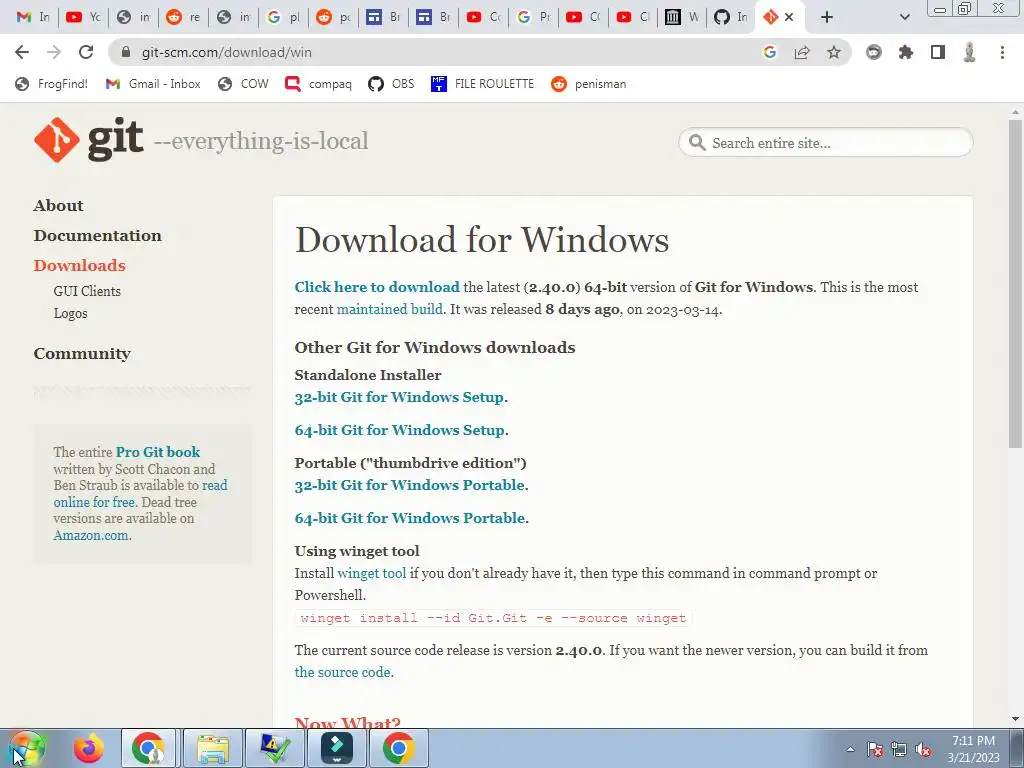Click the address bar URL git-scm.com/download/win
Viewport: 1024px width, 768px height.
click(227, 52)
